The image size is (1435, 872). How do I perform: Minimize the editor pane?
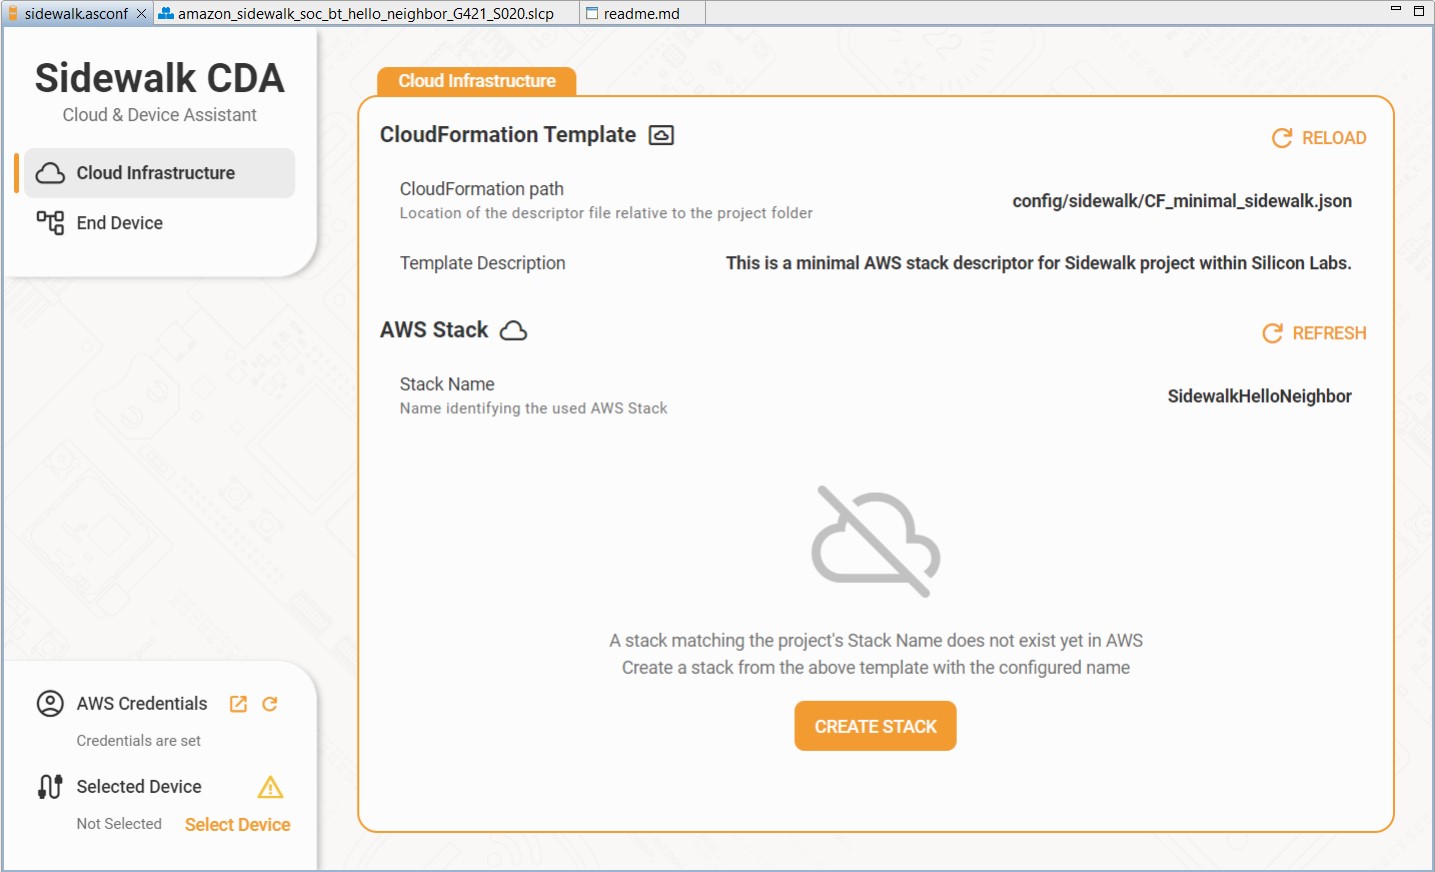pyautogui.click(x=1396, y=9)
